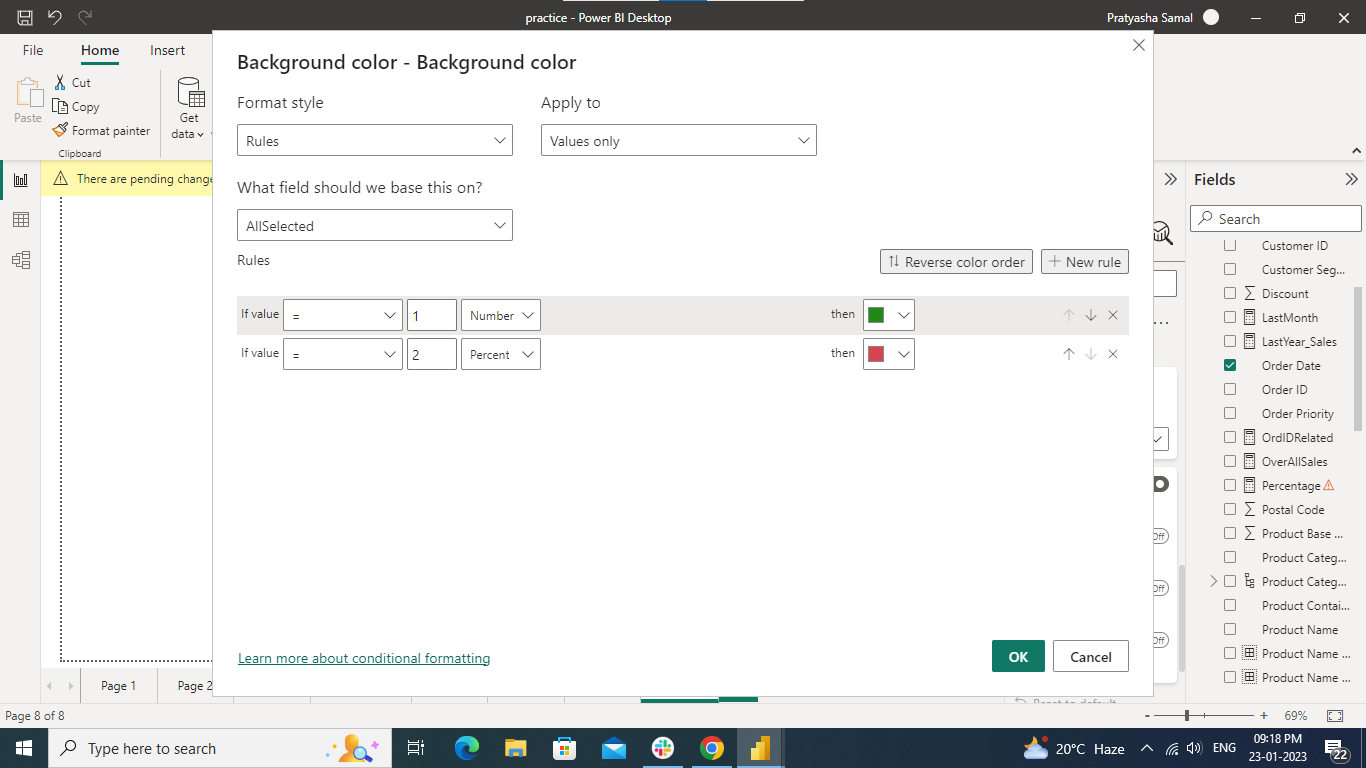Open Learn more about conditional formatting link

click(x=364, y=658)
